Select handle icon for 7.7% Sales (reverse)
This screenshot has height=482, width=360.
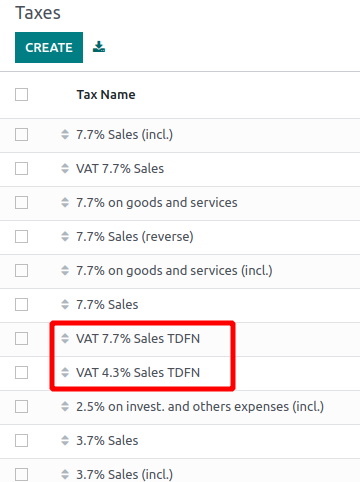[65, 237]
